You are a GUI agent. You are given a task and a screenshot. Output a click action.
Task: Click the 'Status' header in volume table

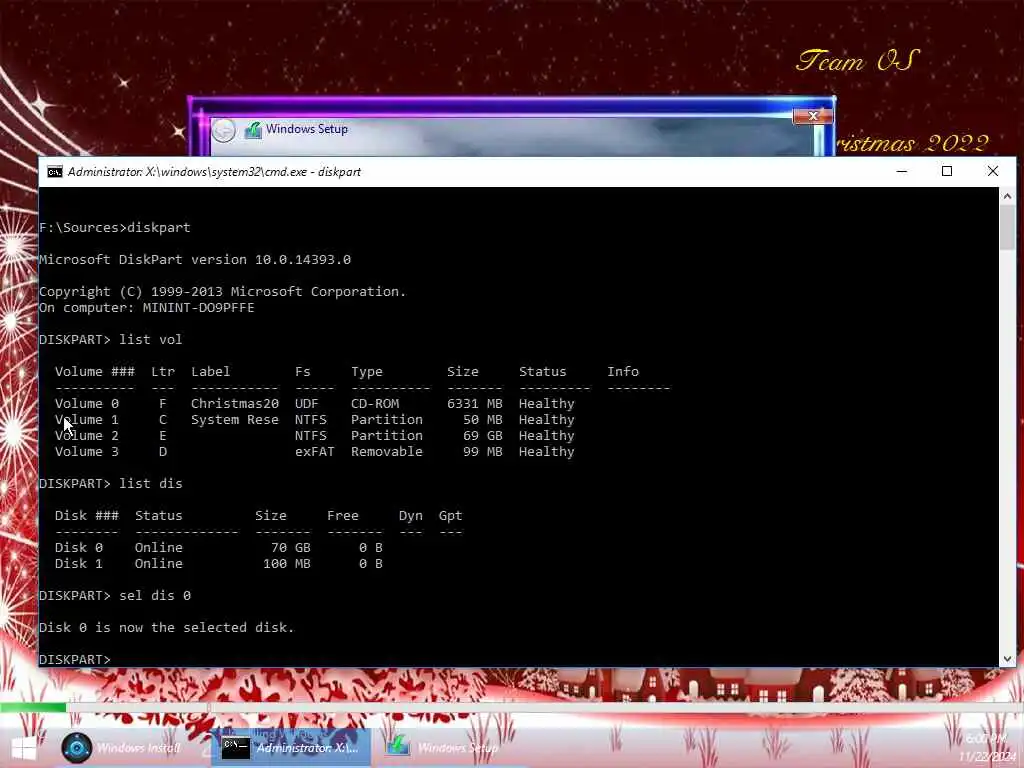click(543, 372)
